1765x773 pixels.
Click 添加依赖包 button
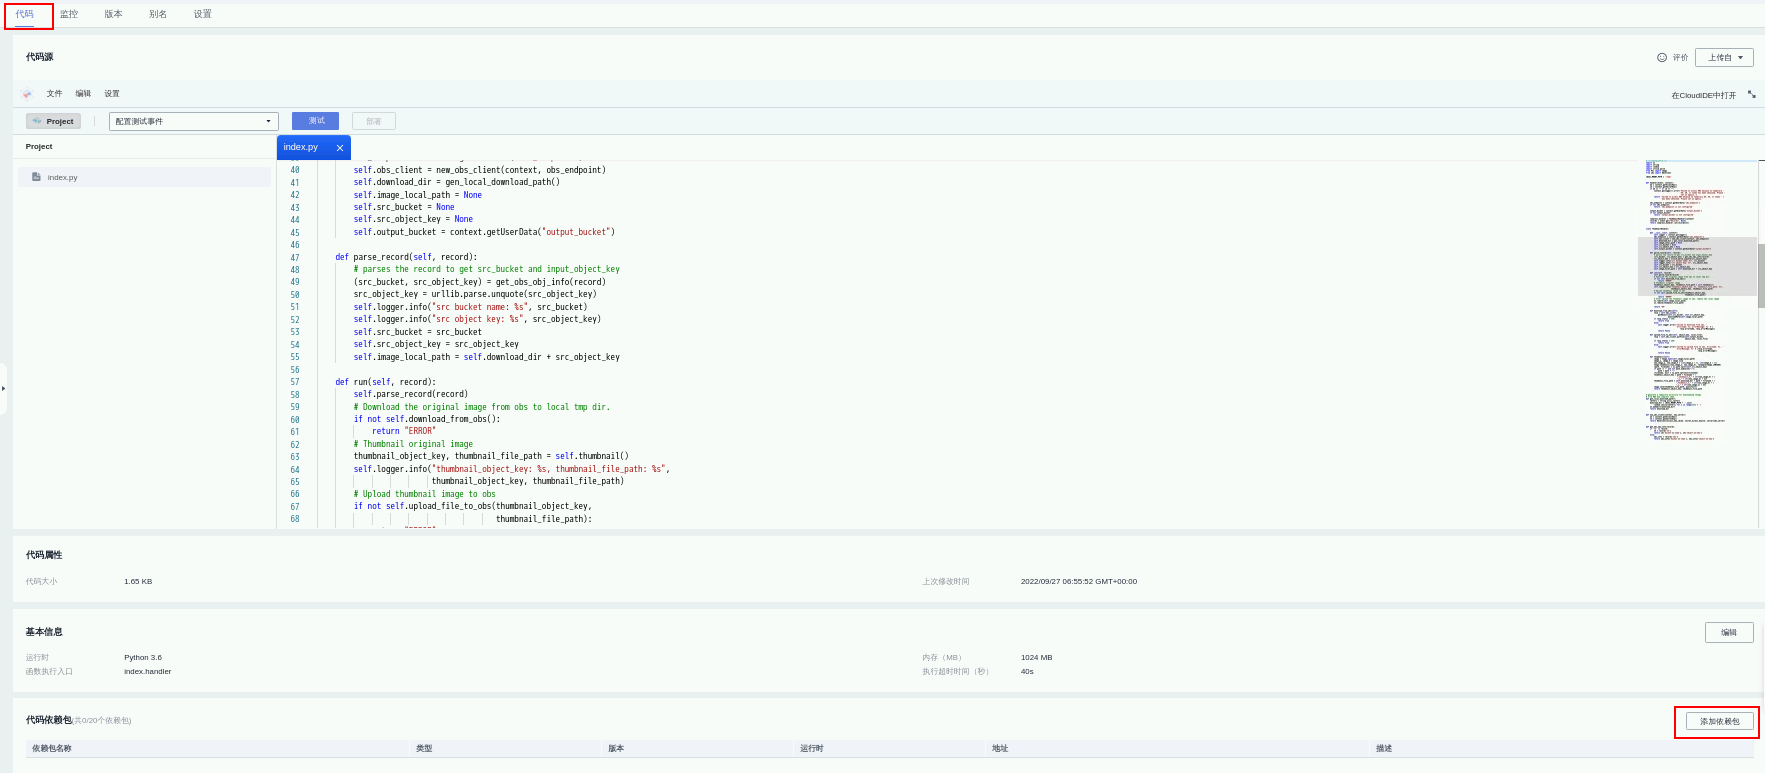coord(1719,721)
